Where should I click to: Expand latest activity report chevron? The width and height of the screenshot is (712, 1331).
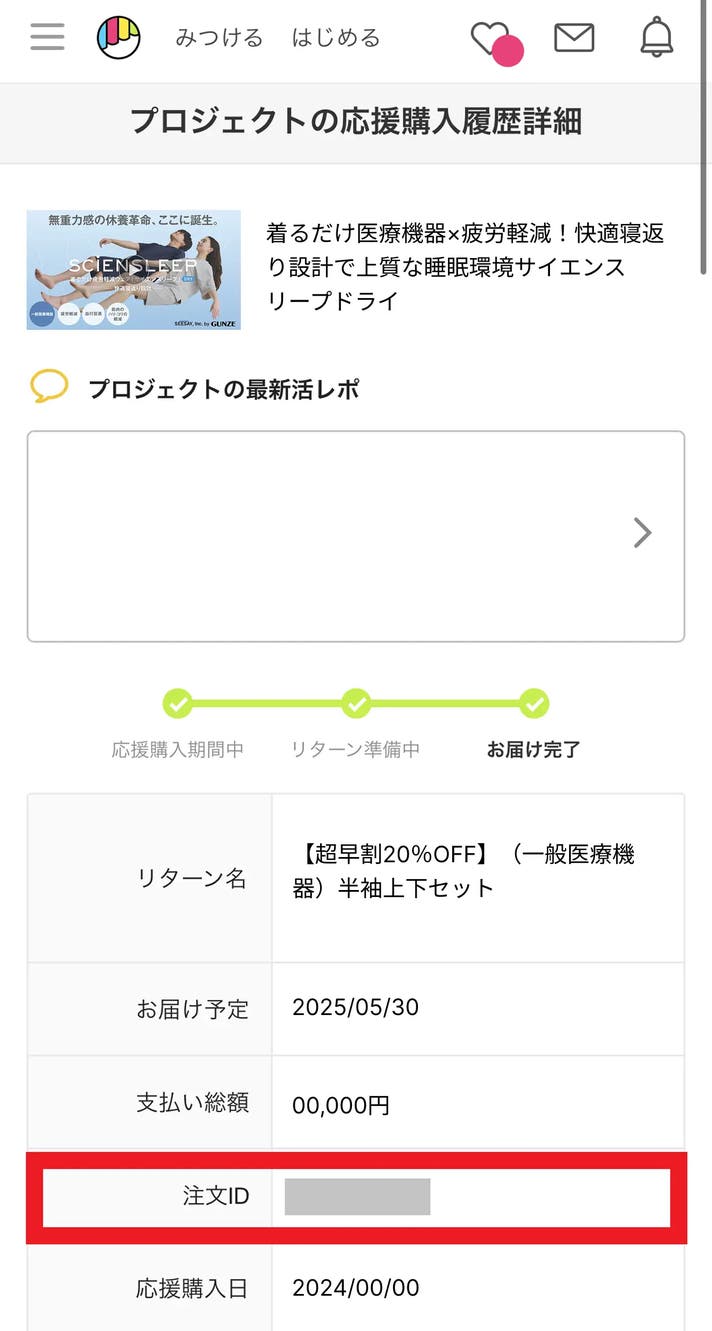tap(643, 534)
